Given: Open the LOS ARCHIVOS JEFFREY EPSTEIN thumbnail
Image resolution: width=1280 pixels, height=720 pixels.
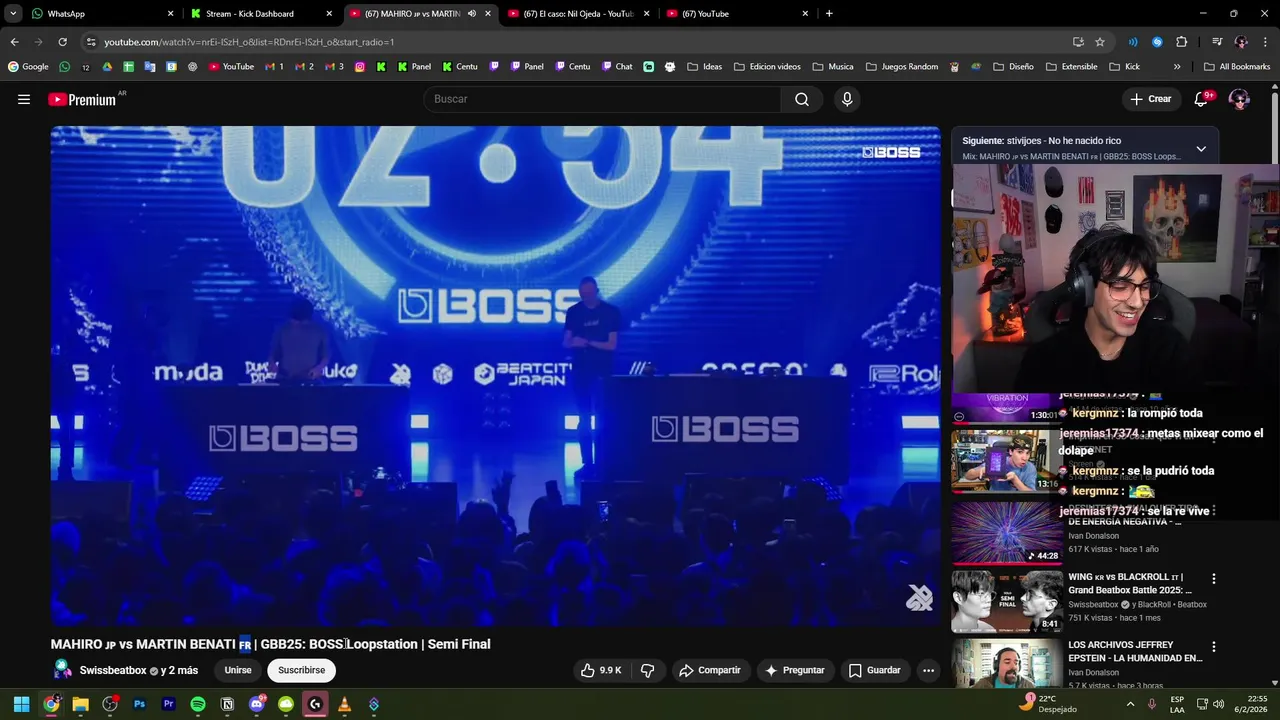Looking at the screenshot, I should (x=1006, y=663).
